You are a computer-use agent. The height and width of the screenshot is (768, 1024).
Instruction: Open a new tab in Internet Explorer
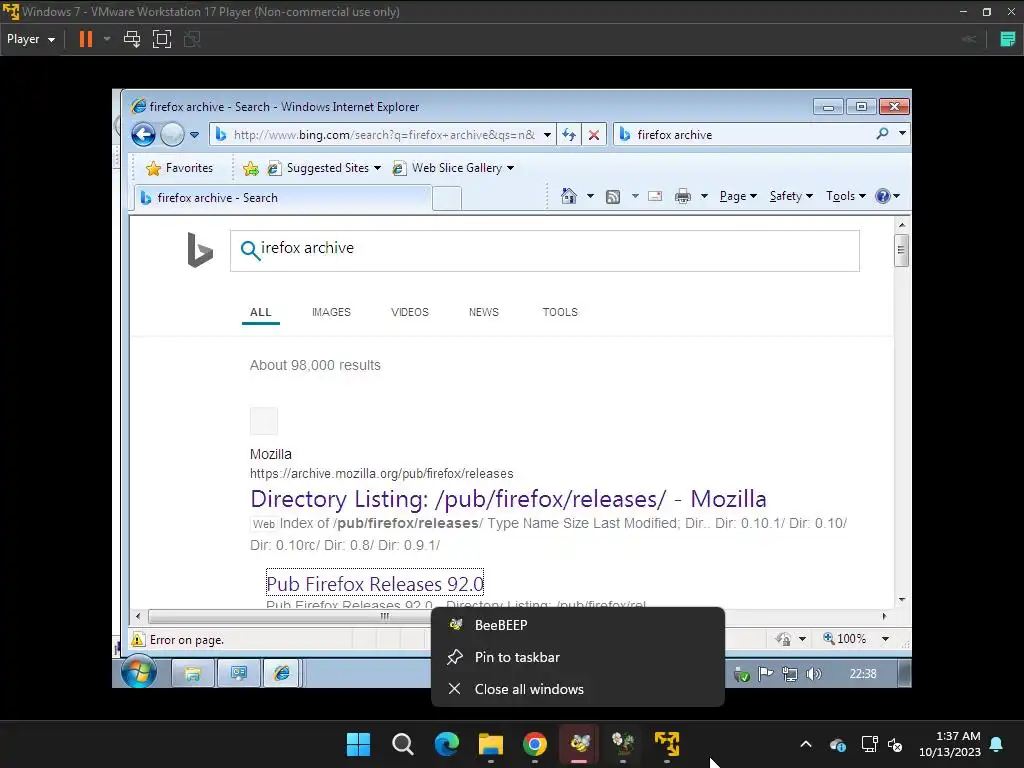tap(447, 198)
